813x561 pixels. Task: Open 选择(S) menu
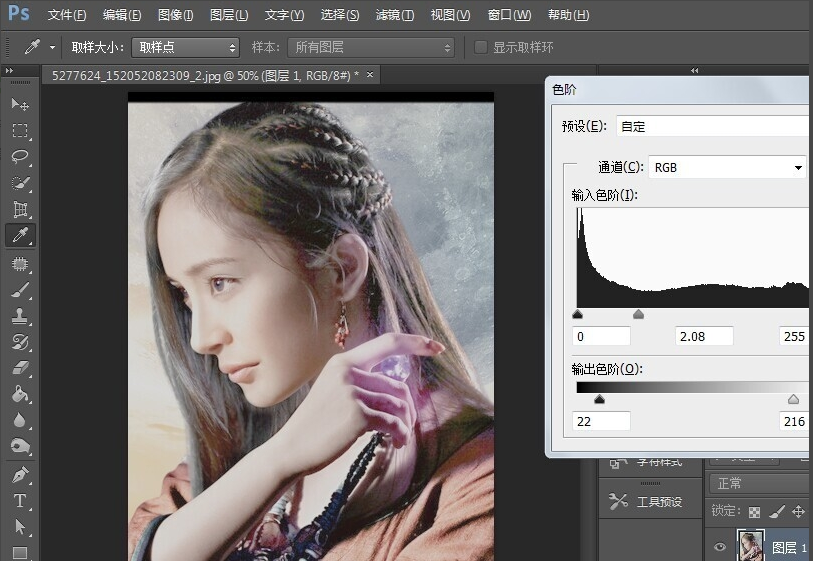340,15
